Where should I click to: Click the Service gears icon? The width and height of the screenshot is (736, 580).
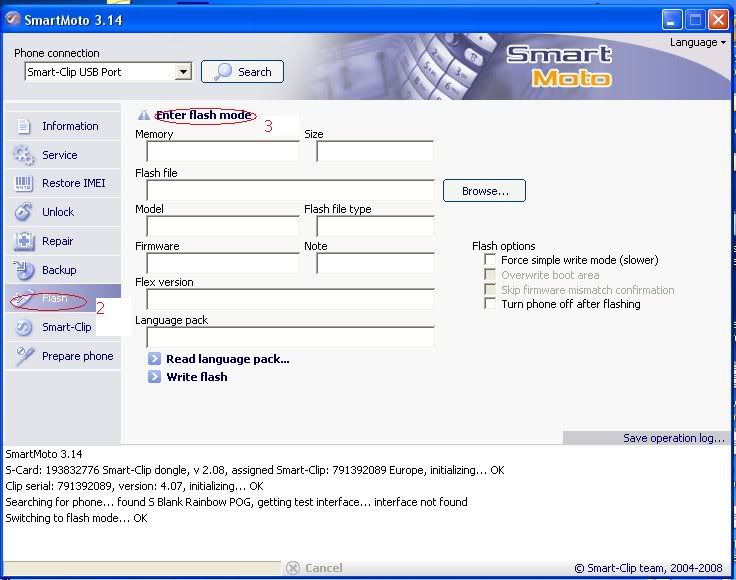click(x=23, y=155)
